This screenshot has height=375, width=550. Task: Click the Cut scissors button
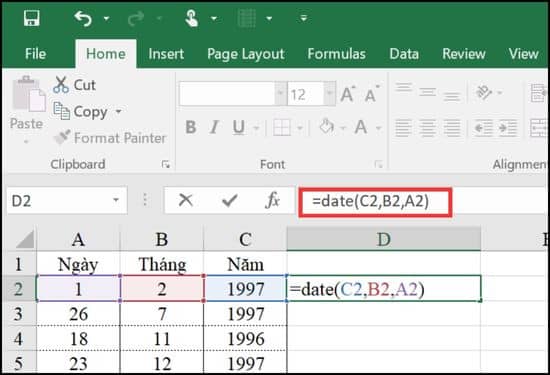pyautogui.click(x=74, y=85)
